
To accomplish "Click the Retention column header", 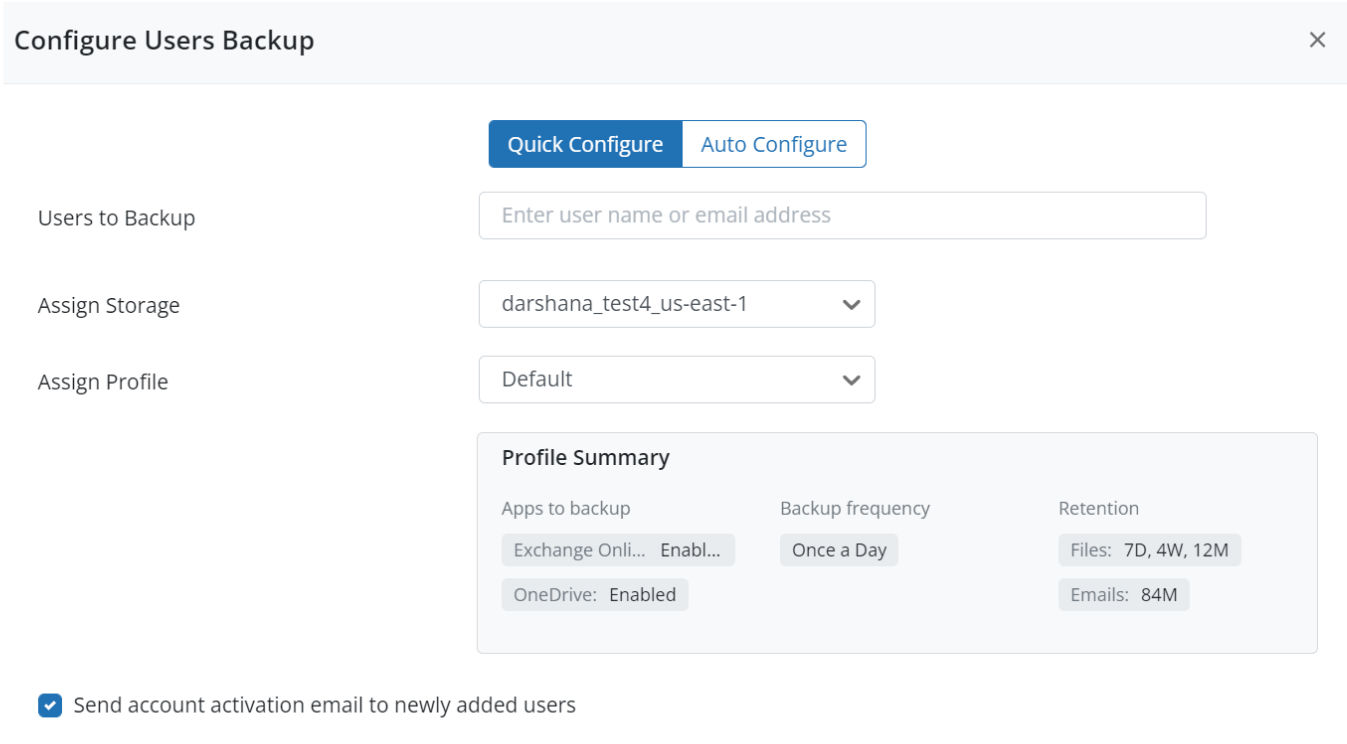I will pyautogui.click(x=1098, y=508).
